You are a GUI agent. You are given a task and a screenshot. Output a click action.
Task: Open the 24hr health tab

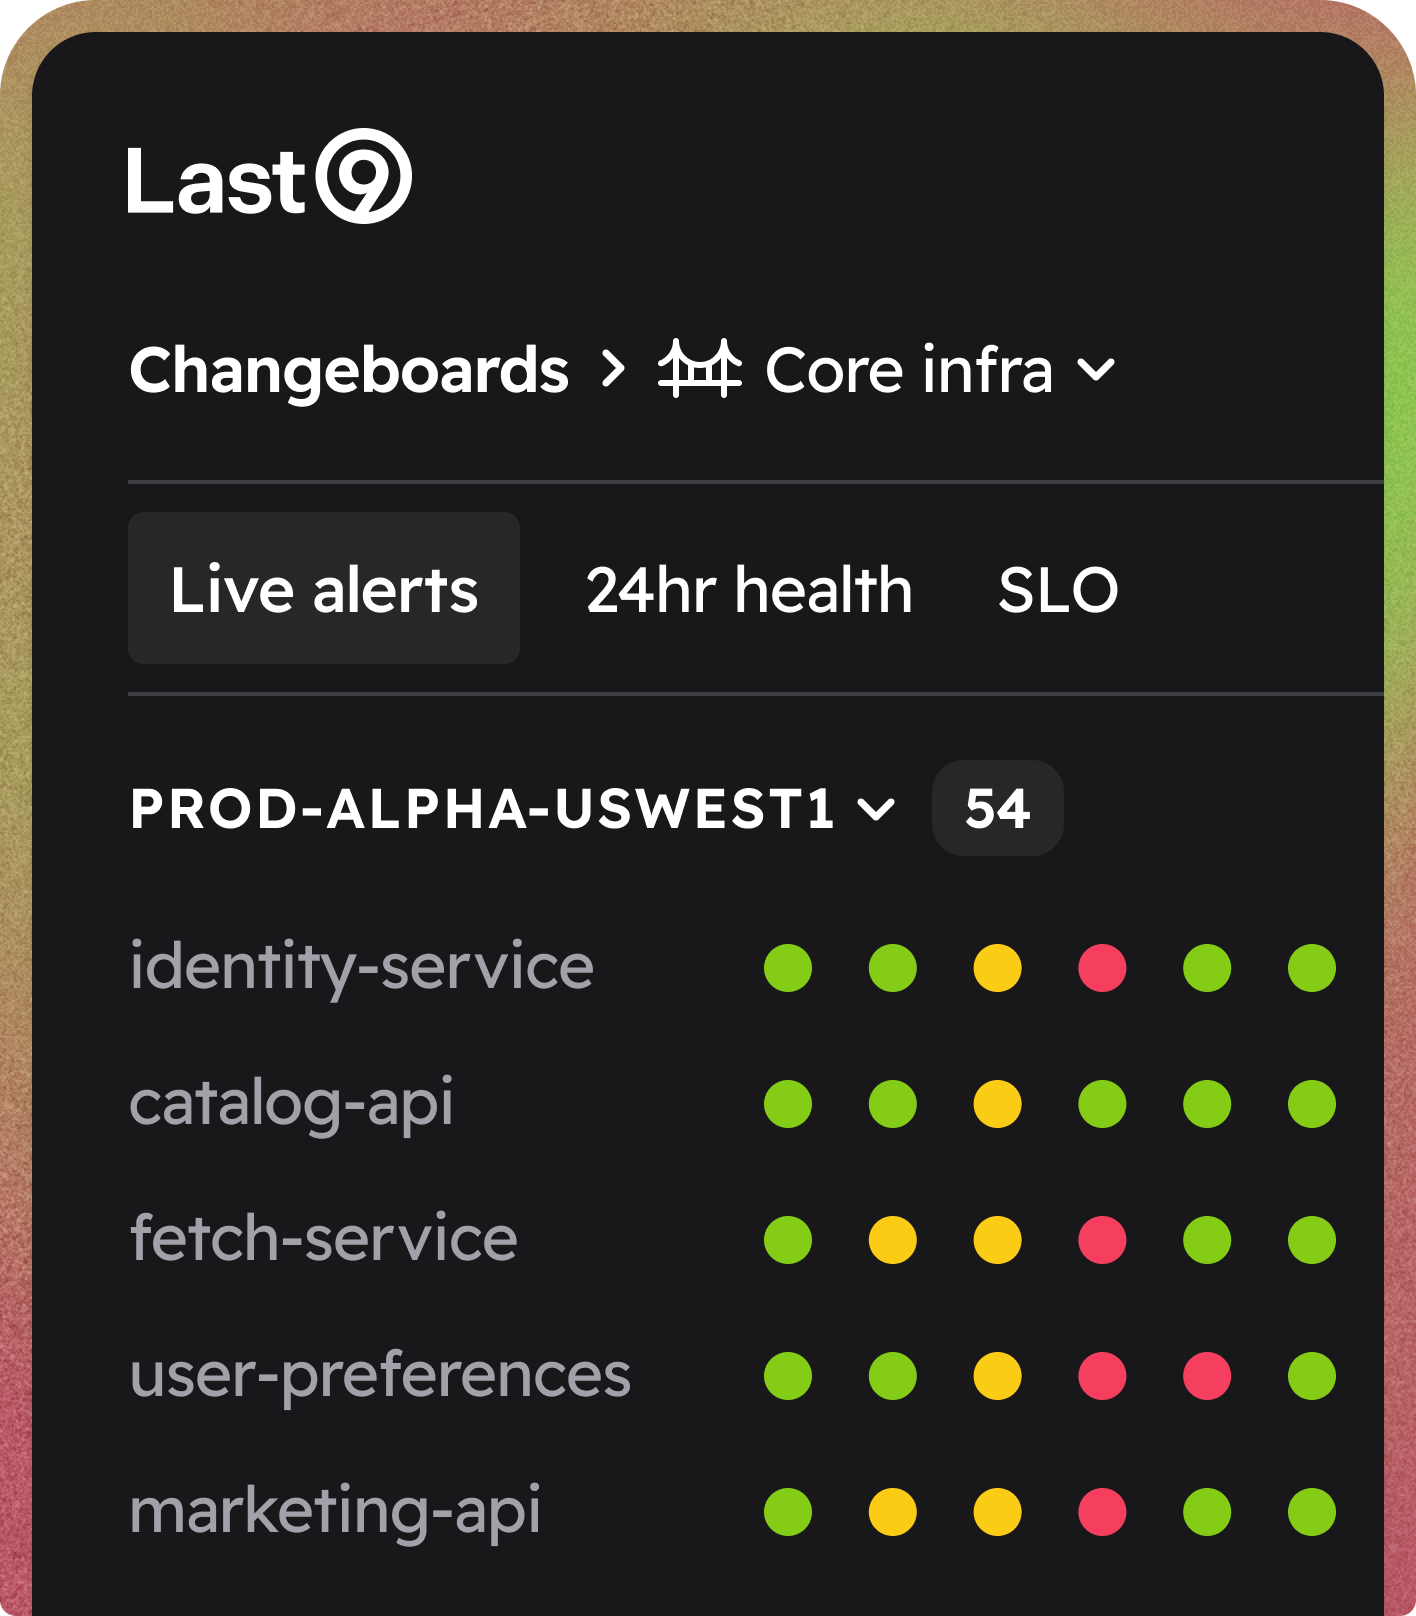point(749,589)
